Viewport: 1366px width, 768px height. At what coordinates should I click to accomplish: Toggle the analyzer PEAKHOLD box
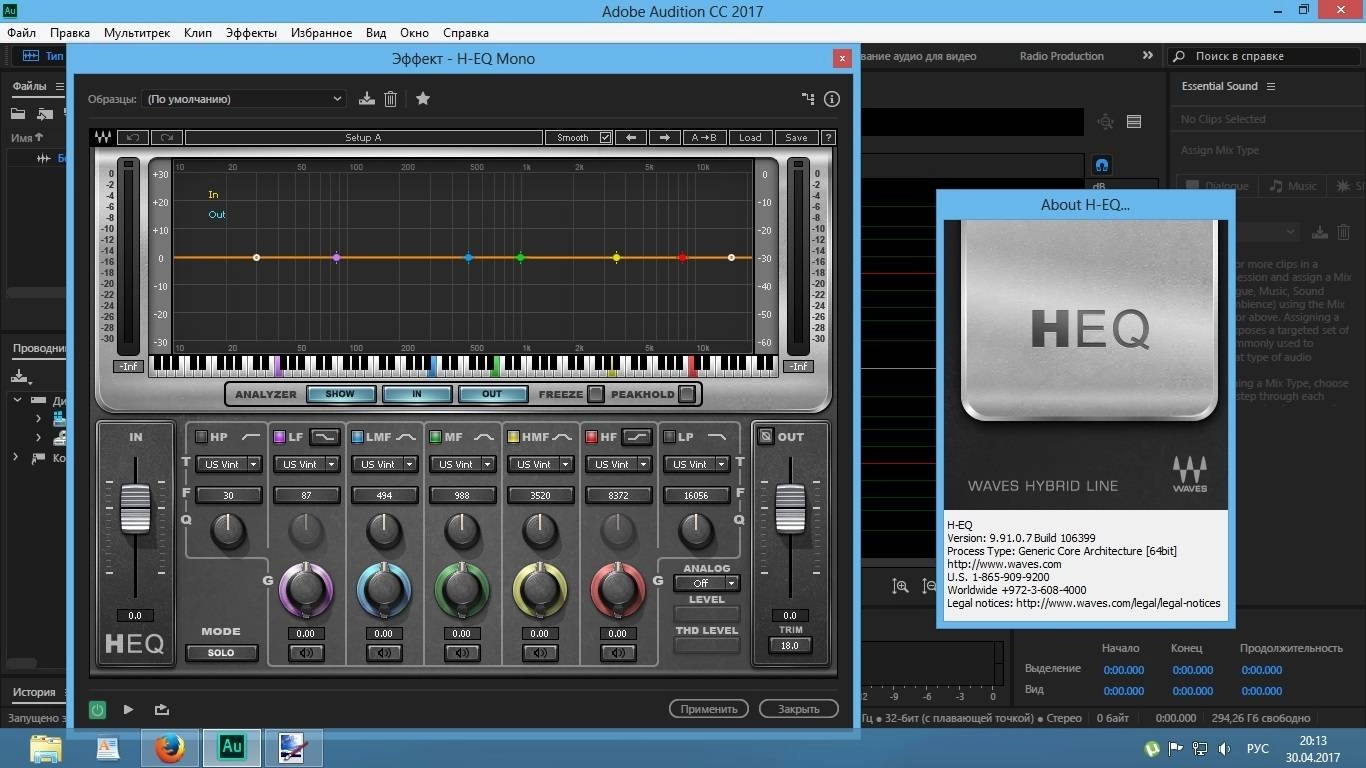pos(686,394)
